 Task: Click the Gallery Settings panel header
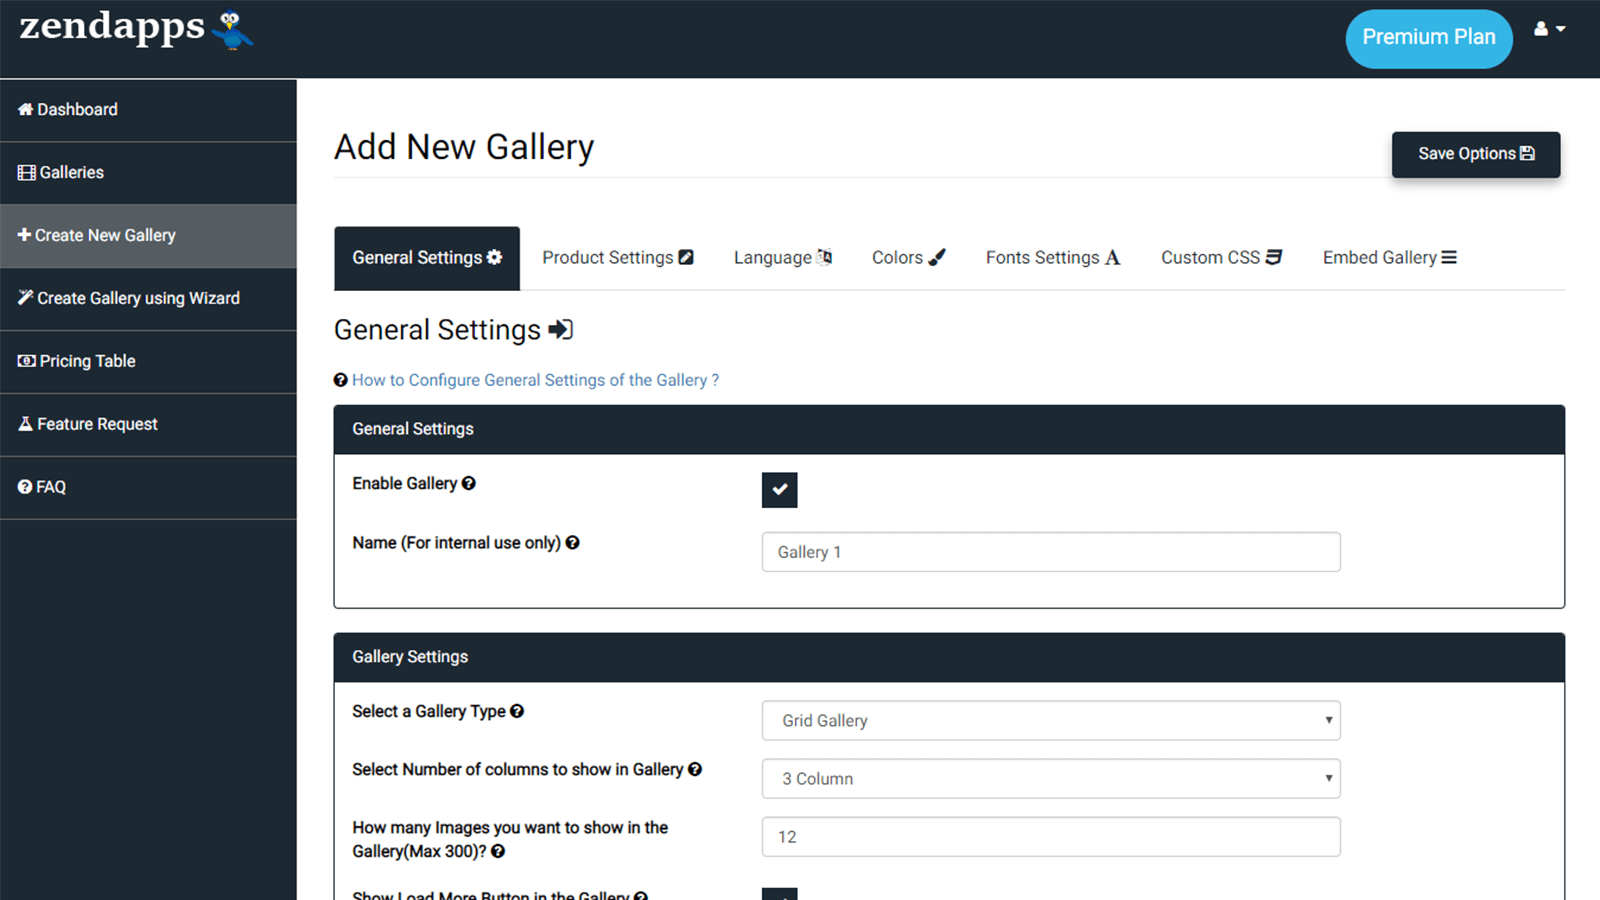pos(949,657)
